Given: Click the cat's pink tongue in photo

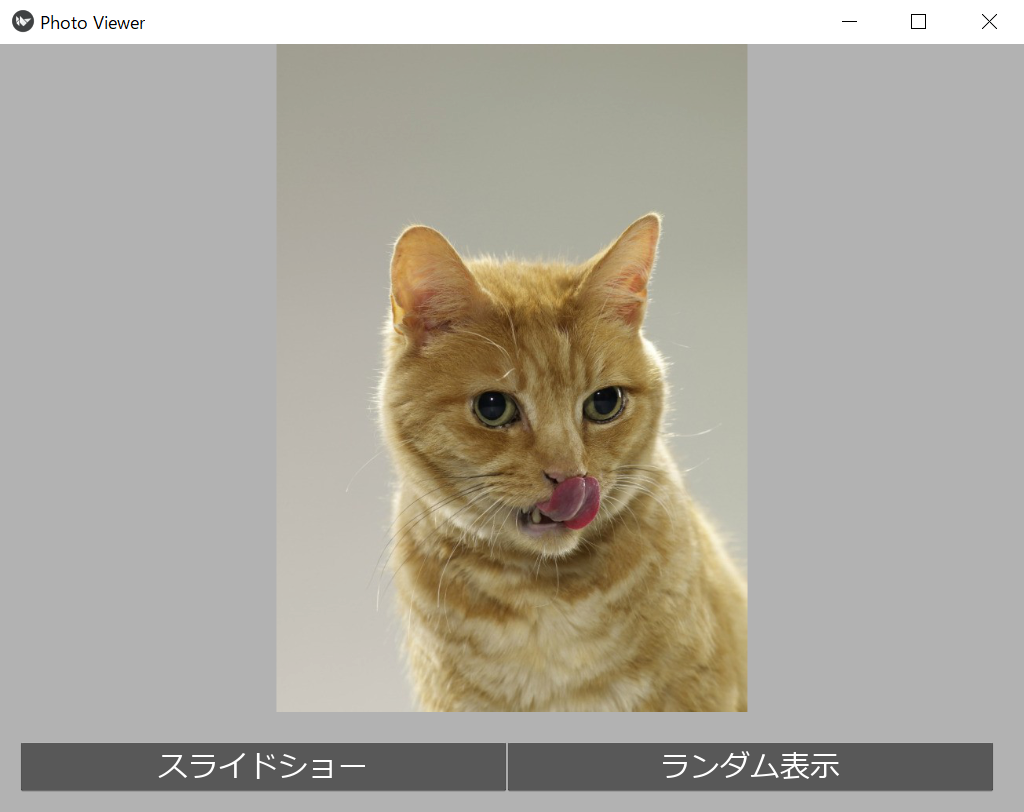Looking at the screenshot, I should (x=574, y=500).
